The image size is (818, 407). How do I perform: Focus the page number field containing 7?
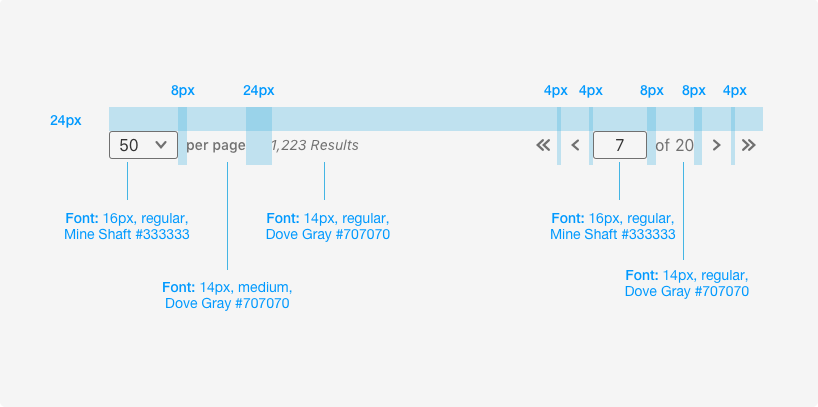pyautogui.click(x=619, y=145)
